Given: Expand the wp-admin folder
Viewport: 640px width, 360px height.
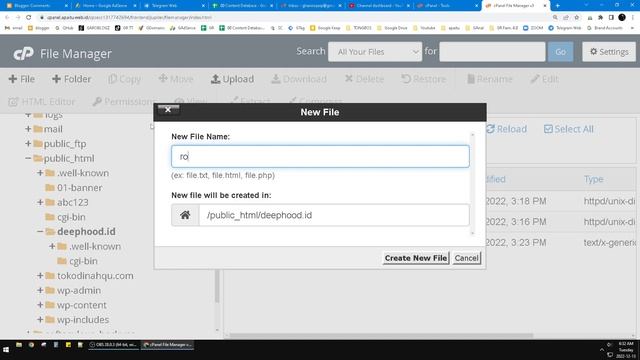Looking at the screenshot, I should coord(40,291).
